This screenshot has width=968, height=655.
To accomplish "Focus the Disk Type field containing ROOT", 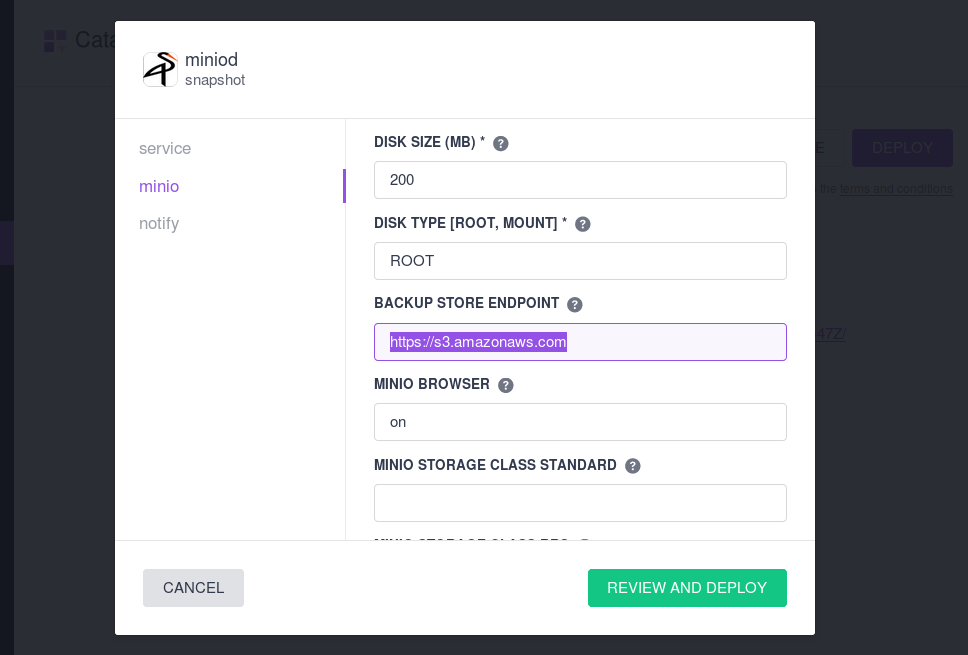I will 580,261.
